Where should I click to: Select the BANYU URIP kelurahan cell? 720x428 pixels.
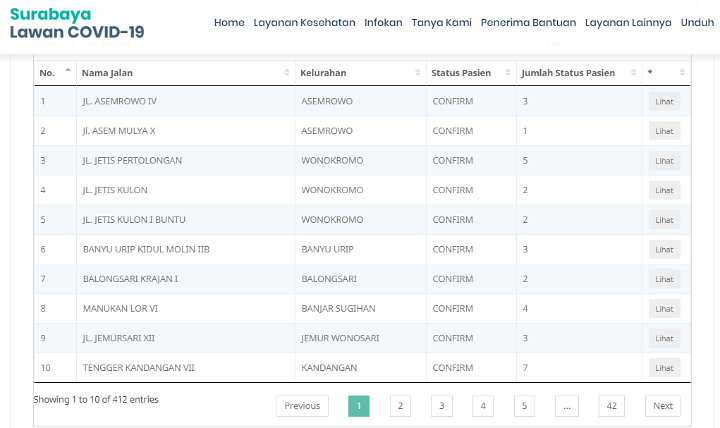click(360, 249)
